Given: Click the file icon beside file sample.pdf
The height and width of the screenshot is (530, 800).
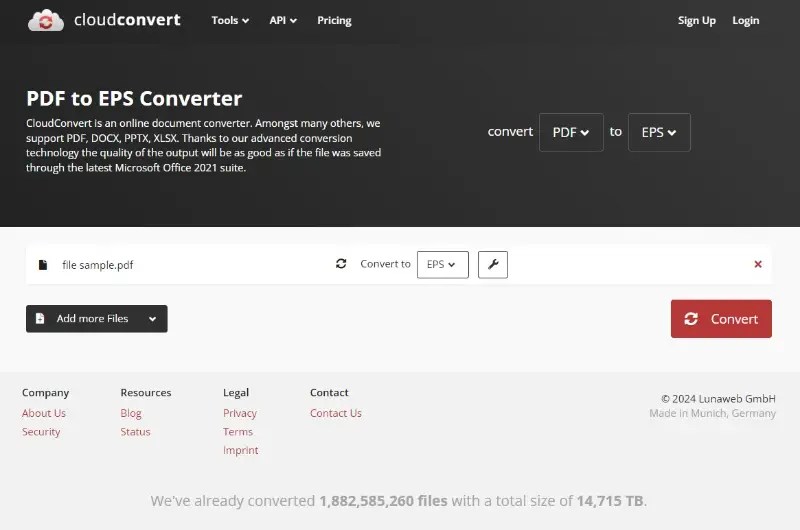Looking at the screenshot, I should [x=43, y=264].
